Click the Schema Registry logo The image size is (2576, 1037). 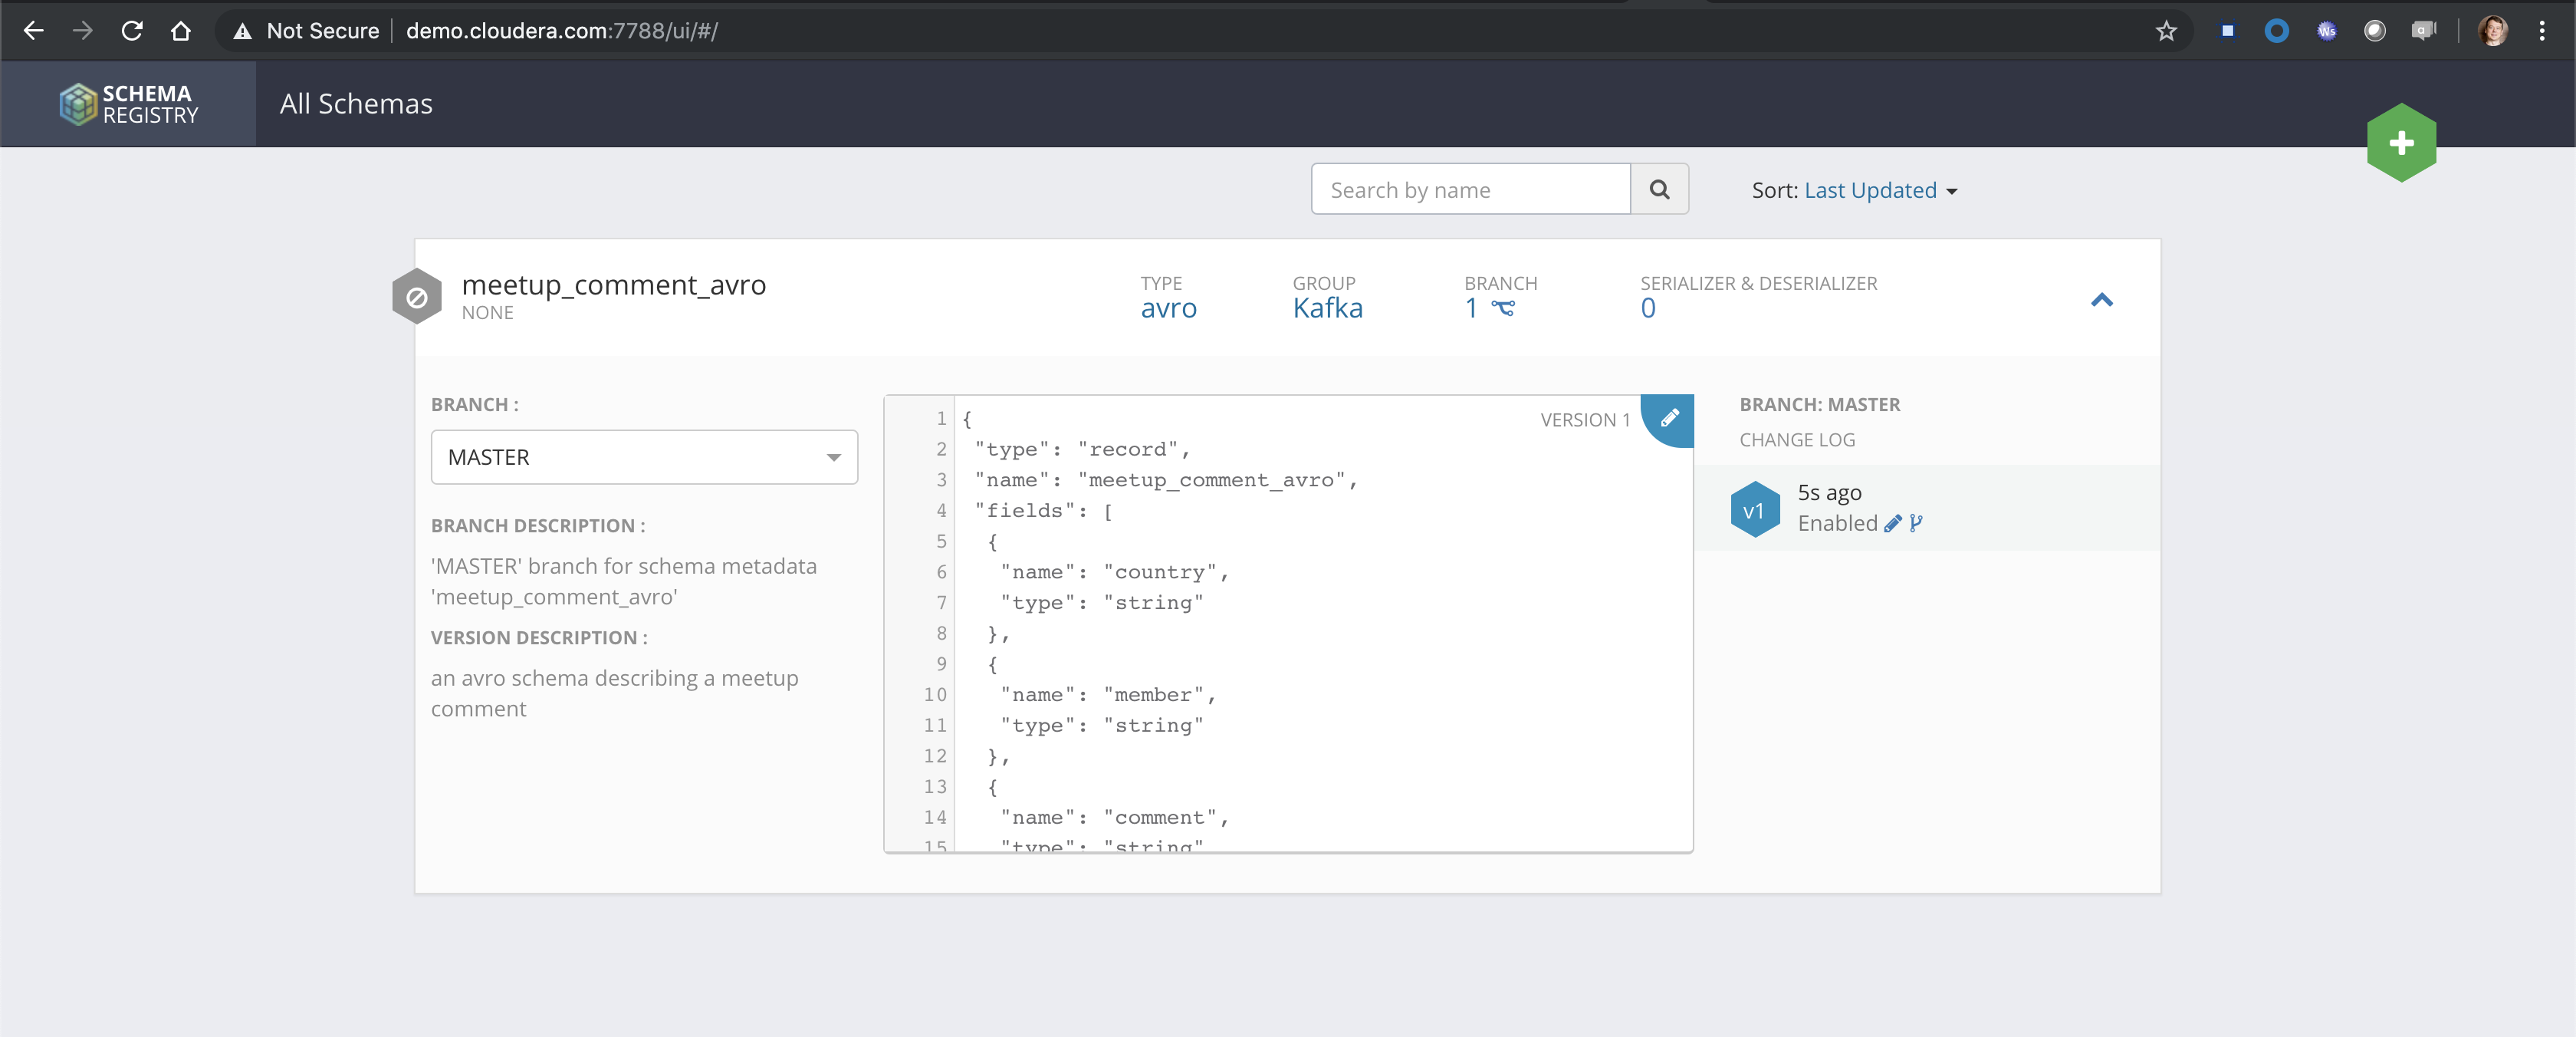(x=128, y=104)
